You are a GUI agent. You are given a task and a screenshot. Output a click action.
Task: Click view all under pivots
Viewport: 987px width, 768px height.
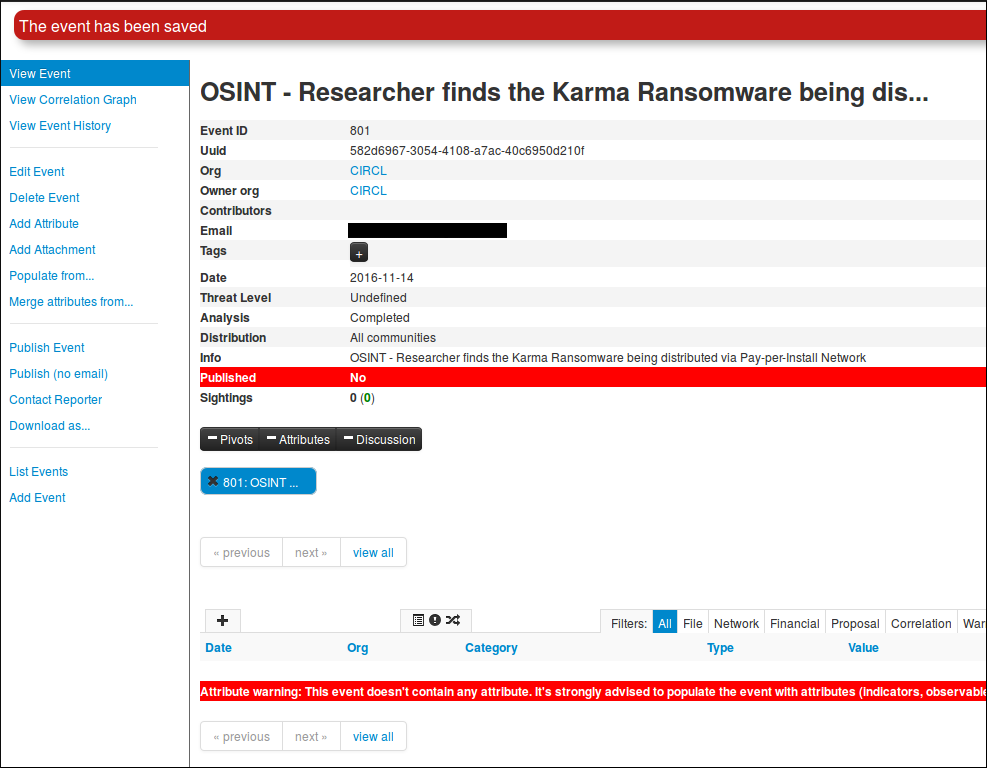[373, 553]
